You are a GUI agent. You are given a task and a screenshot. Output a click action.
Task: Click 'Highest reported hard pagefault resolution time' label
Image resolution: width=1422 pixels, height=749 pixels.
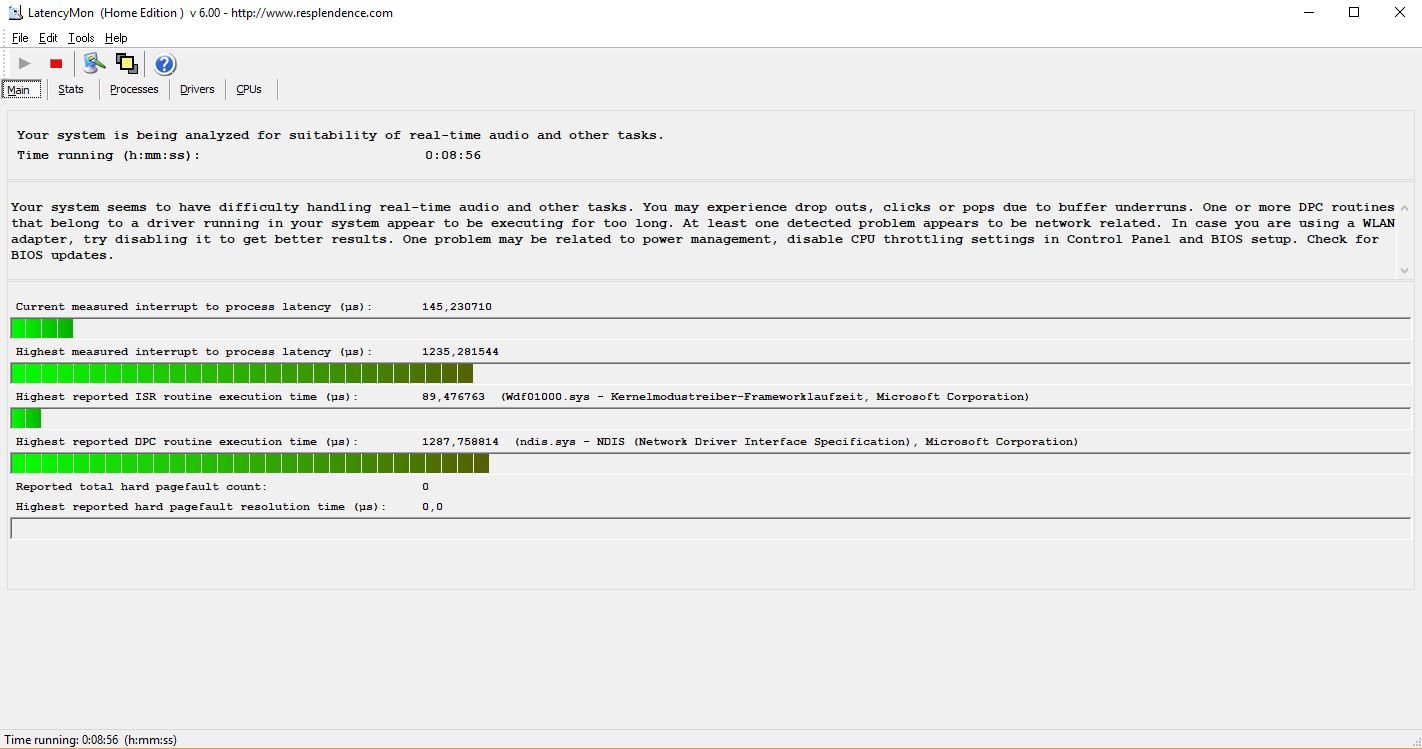201,507
